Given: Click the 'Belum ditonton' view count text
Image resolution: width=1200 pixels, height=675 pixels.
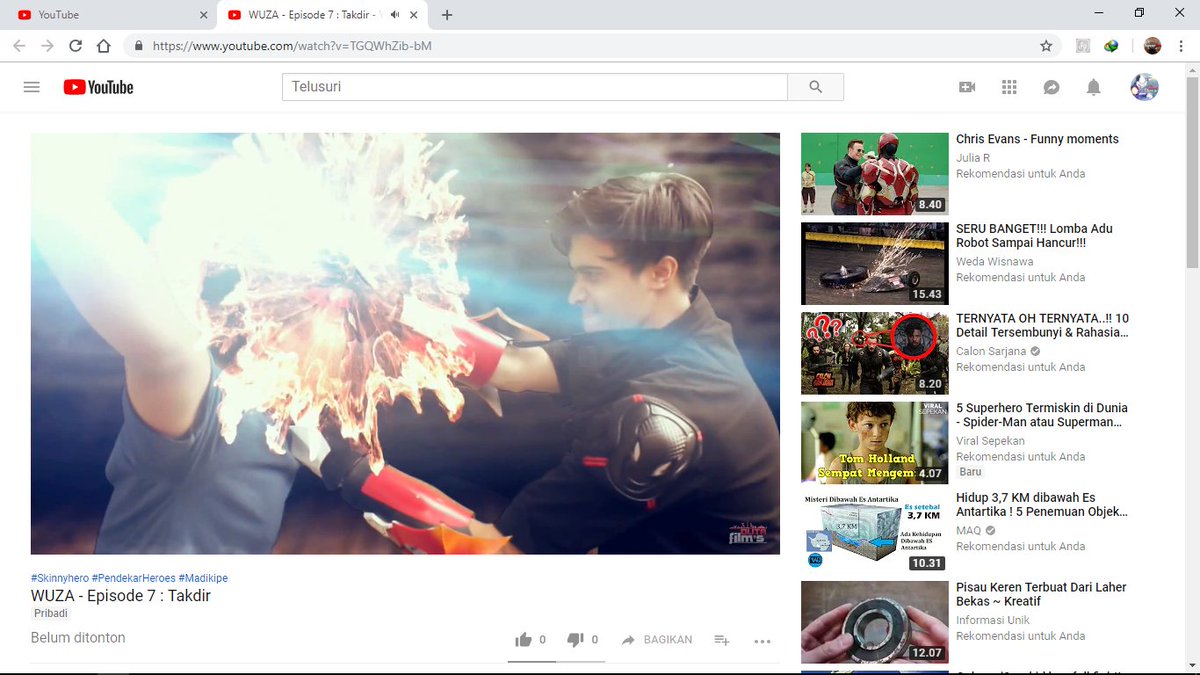Looking at the screenshot, I should coord(78,638).
